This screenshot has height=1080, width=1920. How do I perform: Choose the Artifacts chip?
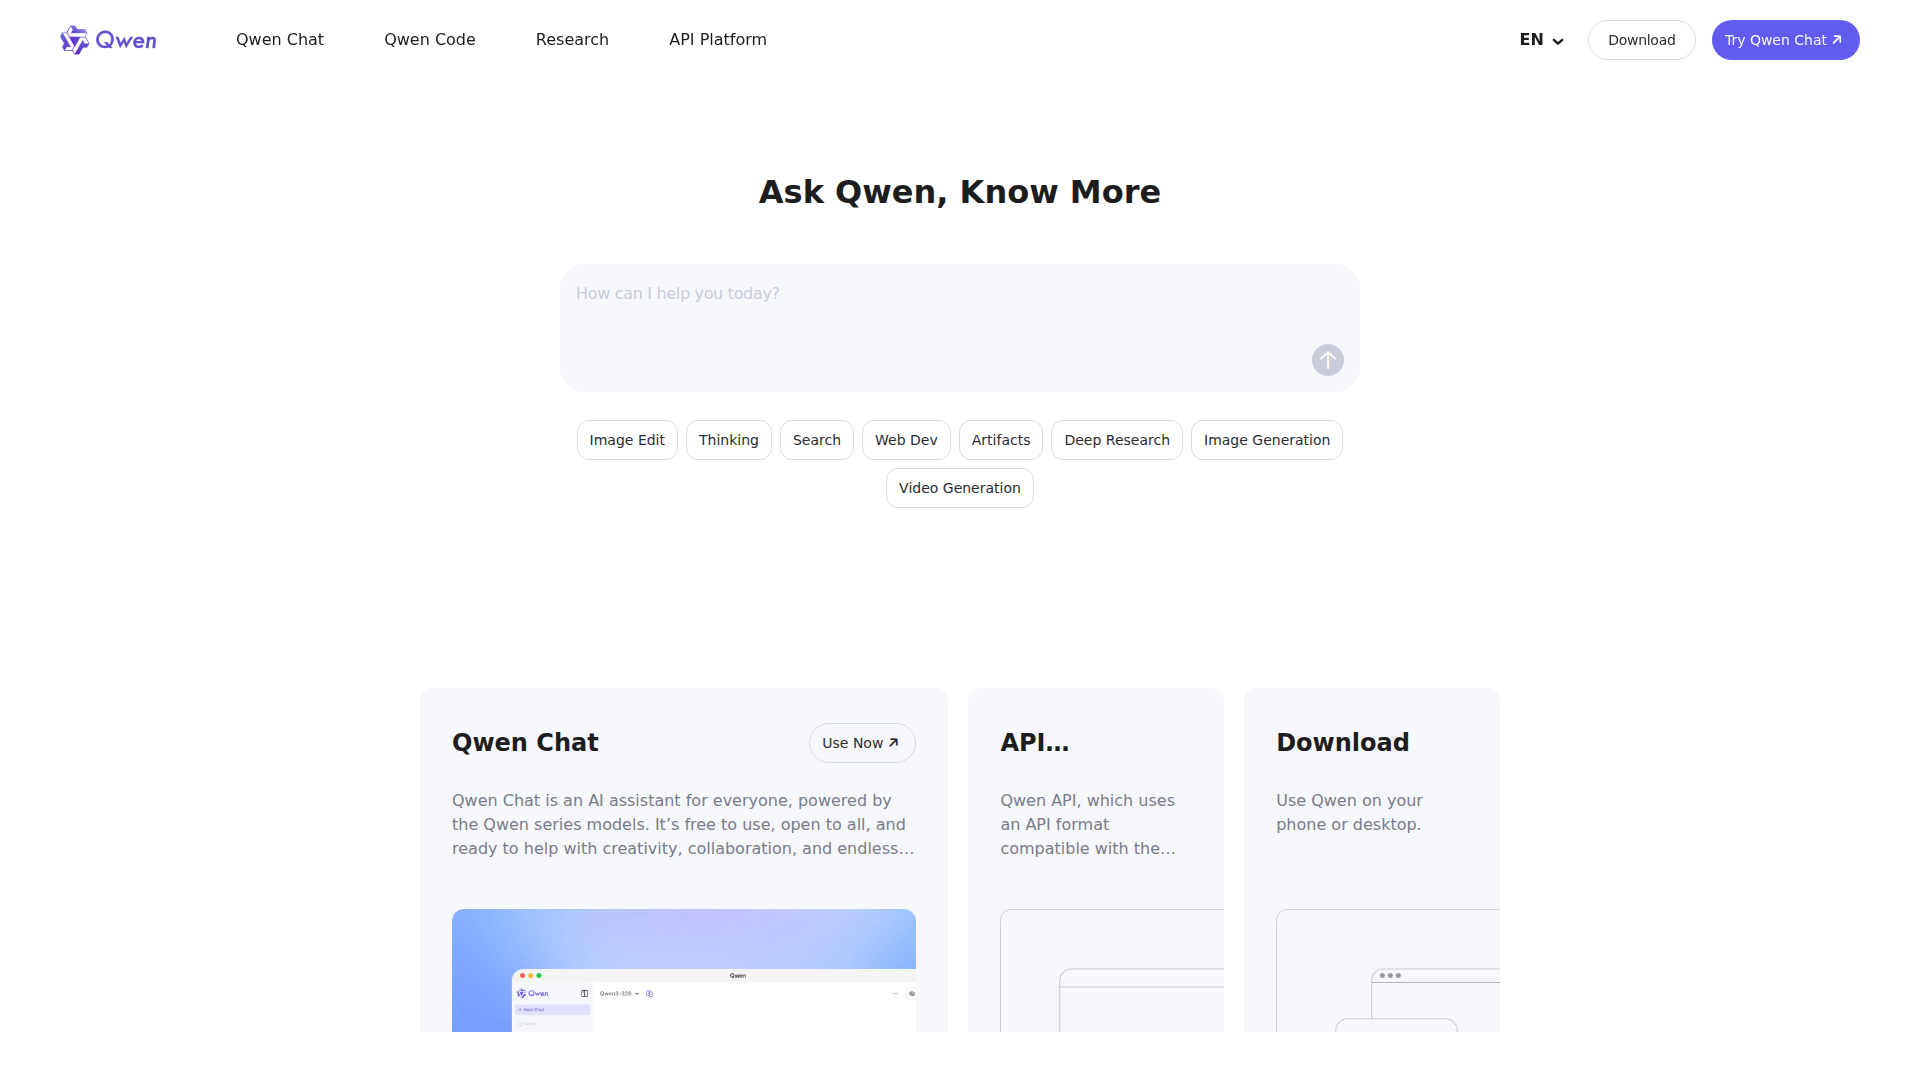click(1000, 440)
